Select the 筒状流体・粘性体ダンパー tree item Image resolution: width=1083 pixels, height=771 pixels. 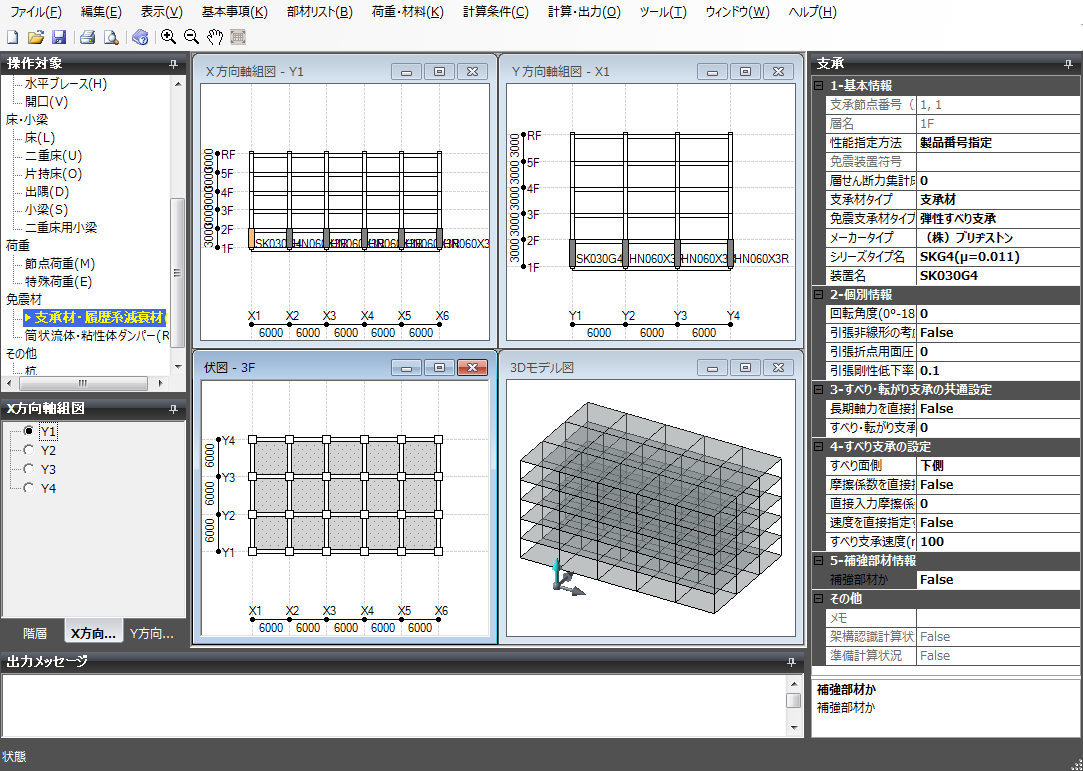(97, 336)
